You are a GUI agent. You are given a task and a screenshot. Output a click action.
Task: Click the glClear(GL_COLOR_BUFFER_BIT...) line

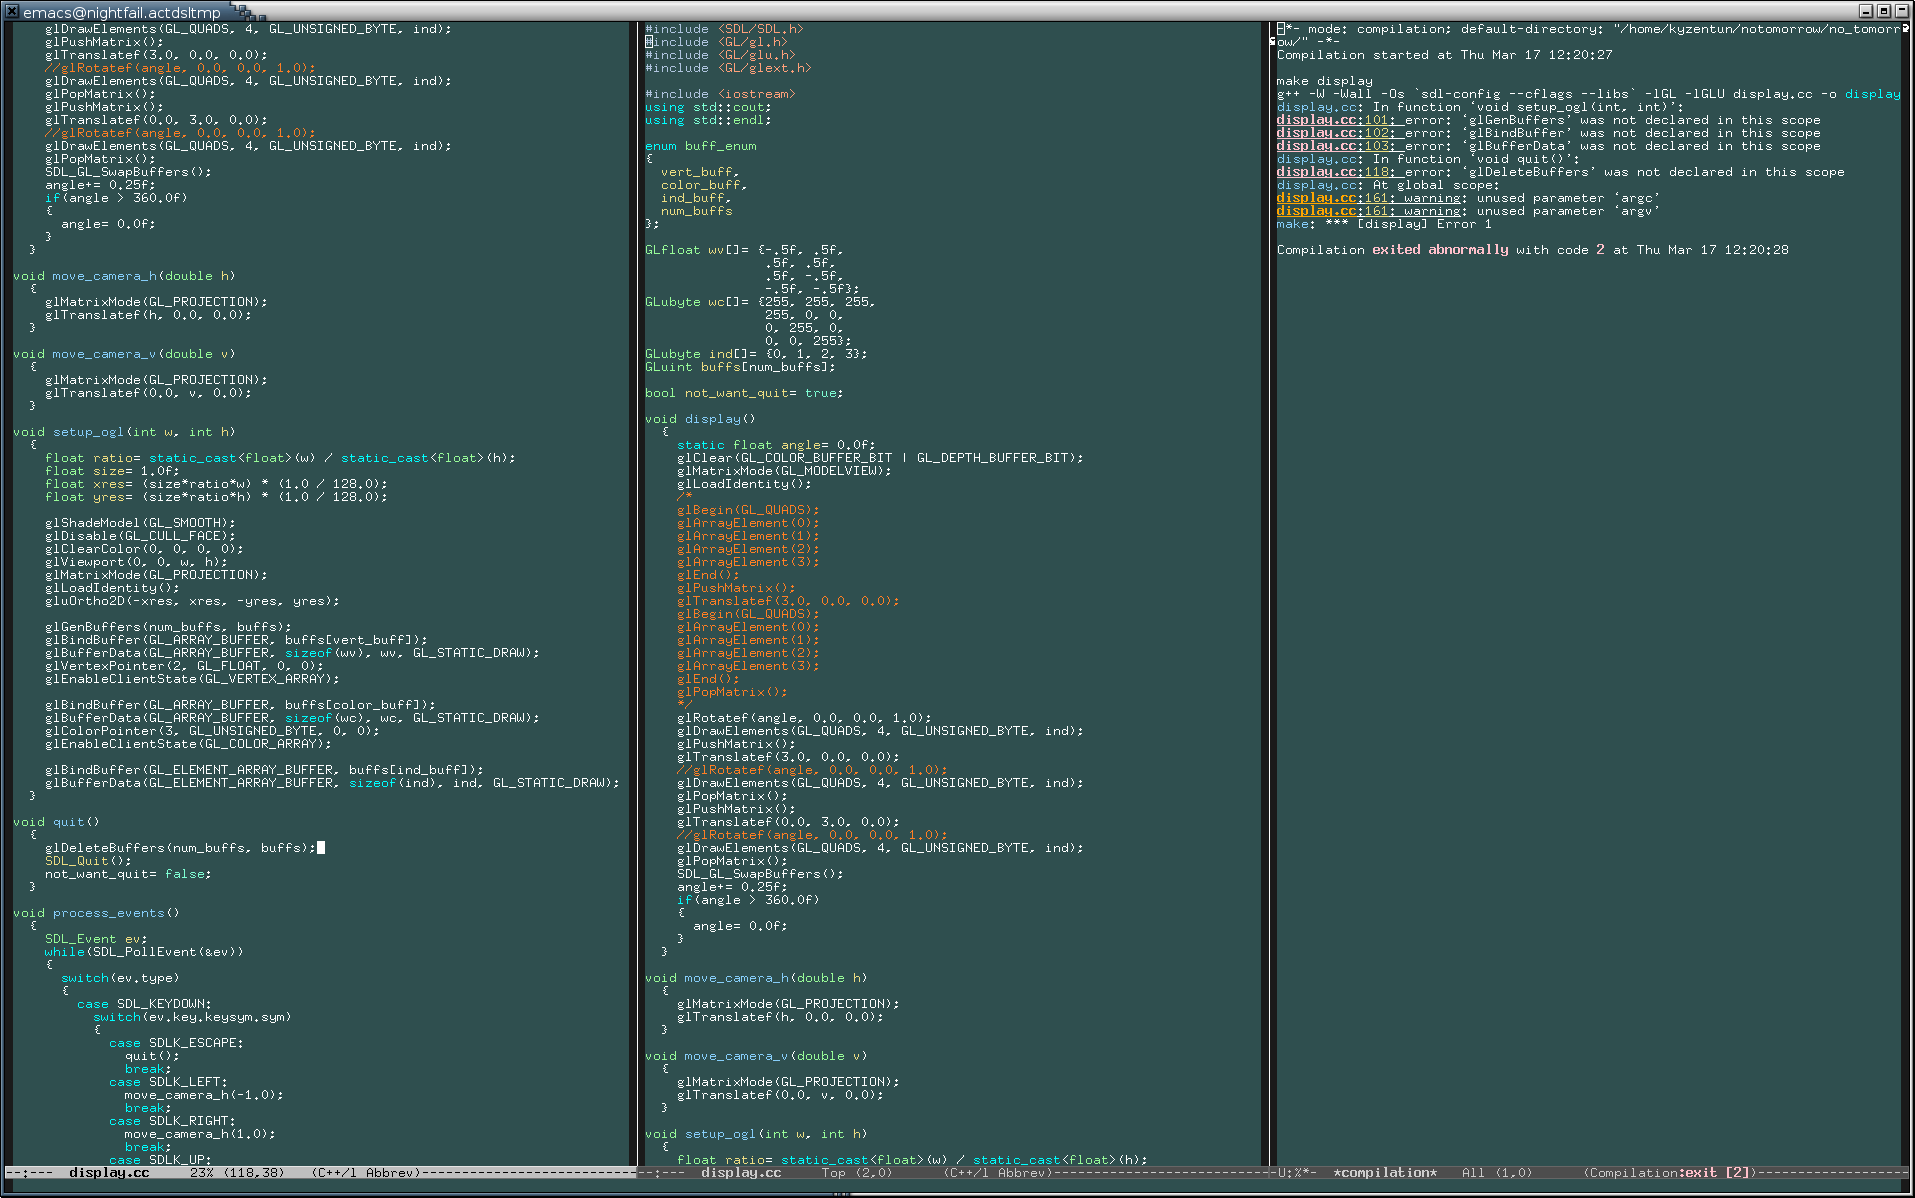click(880, 458)
